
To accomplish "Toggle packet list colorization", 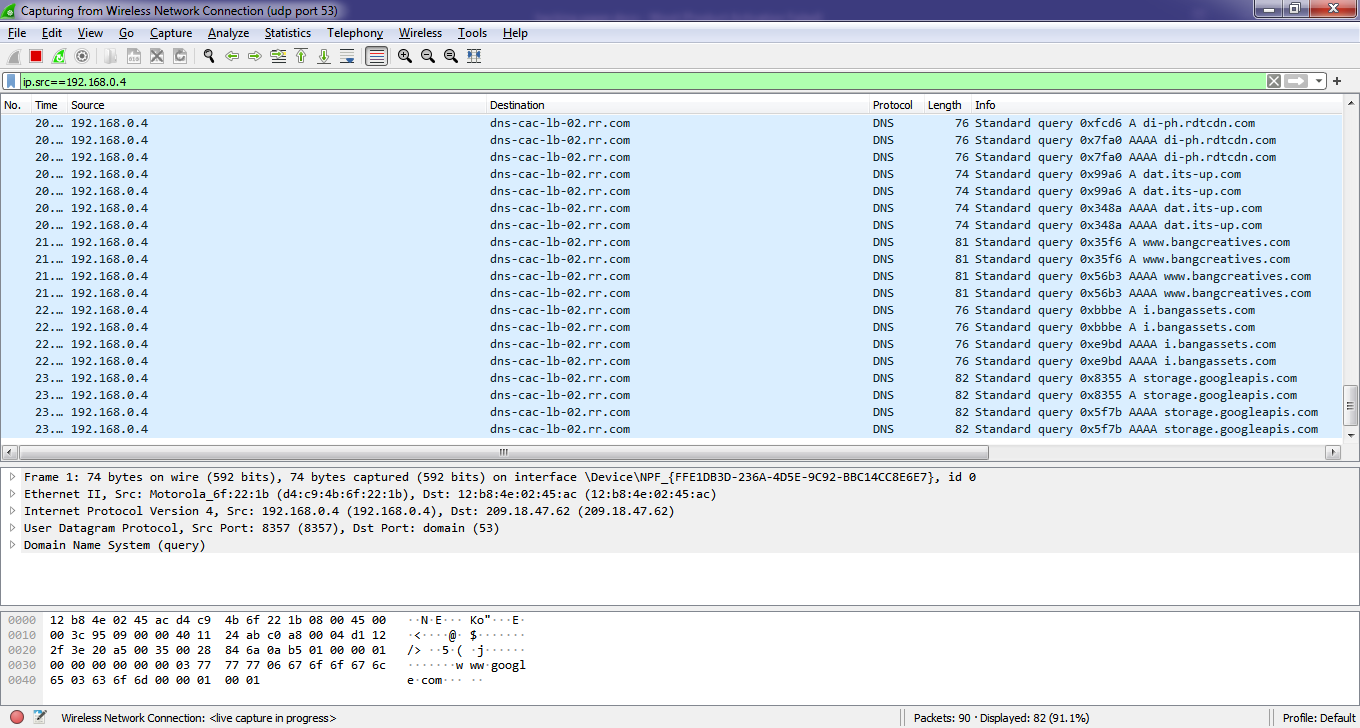I will pos(376,57).
